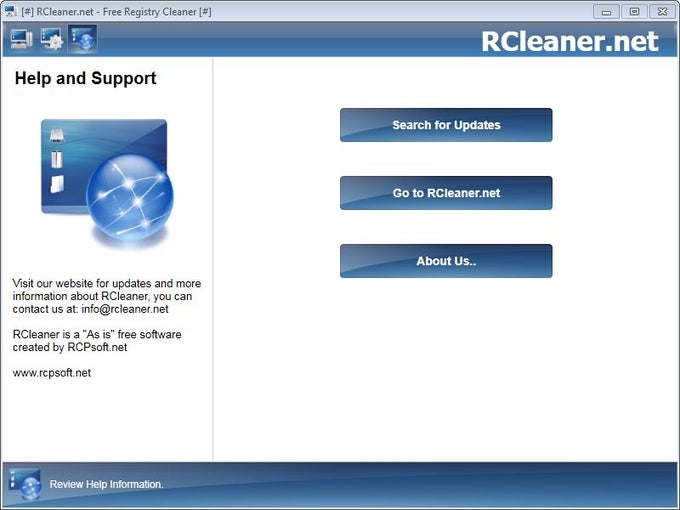Click the Review Help Information status text
This screenshot has height=510, width=680.
[x=106, y=484]
